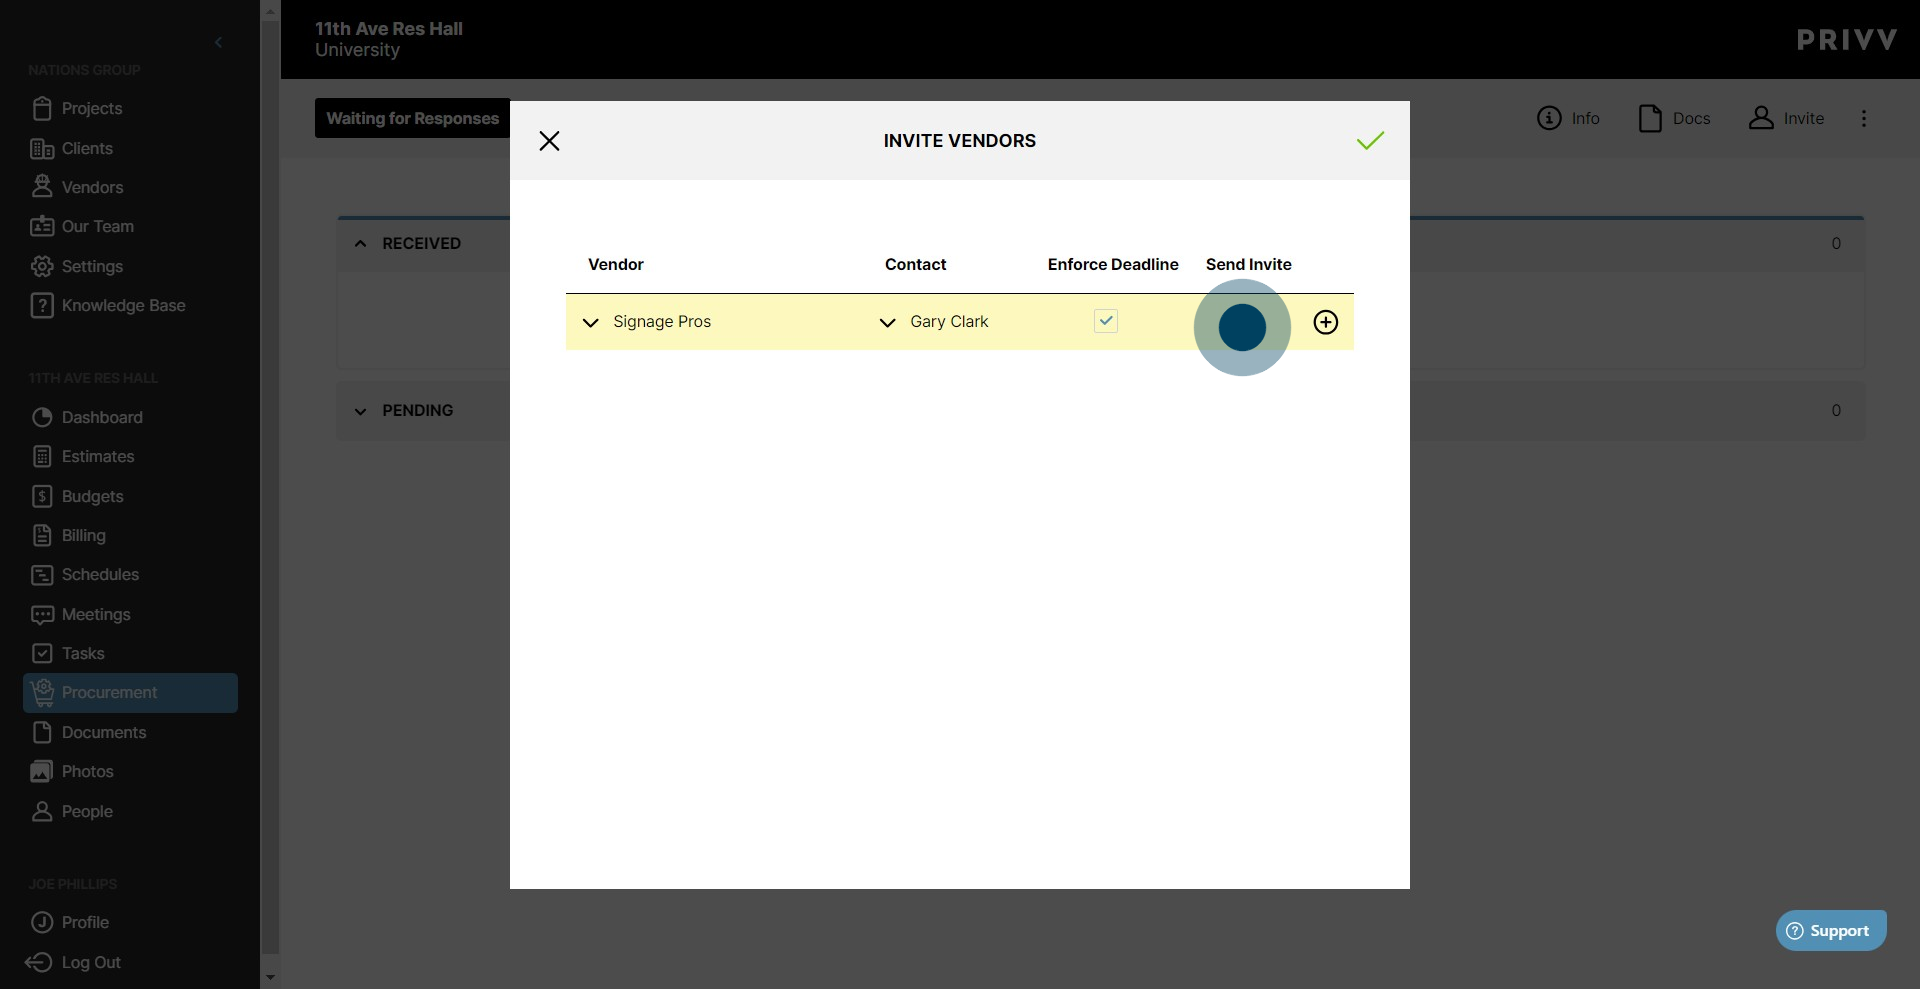This screenshot has height=989, width=1920.
Task: Go to People page
Action: (87, 811)
